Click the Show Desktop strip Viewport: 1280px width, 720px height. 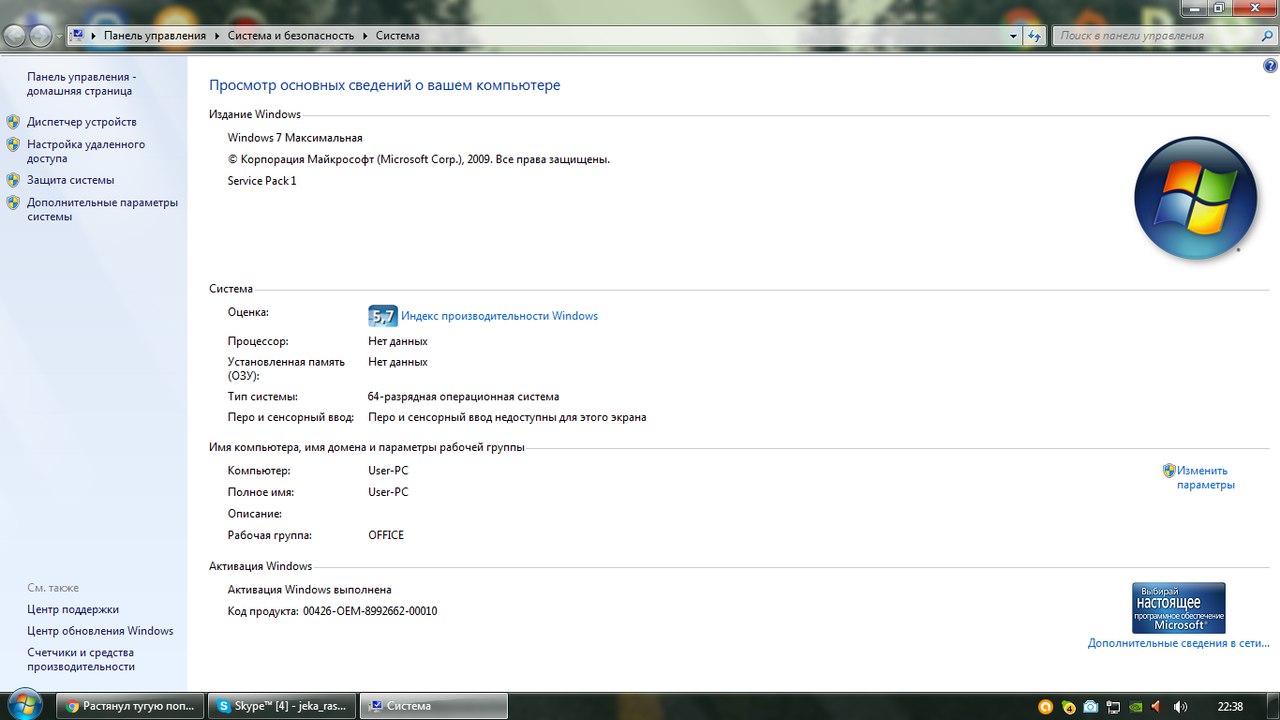tap(1273, 706)
